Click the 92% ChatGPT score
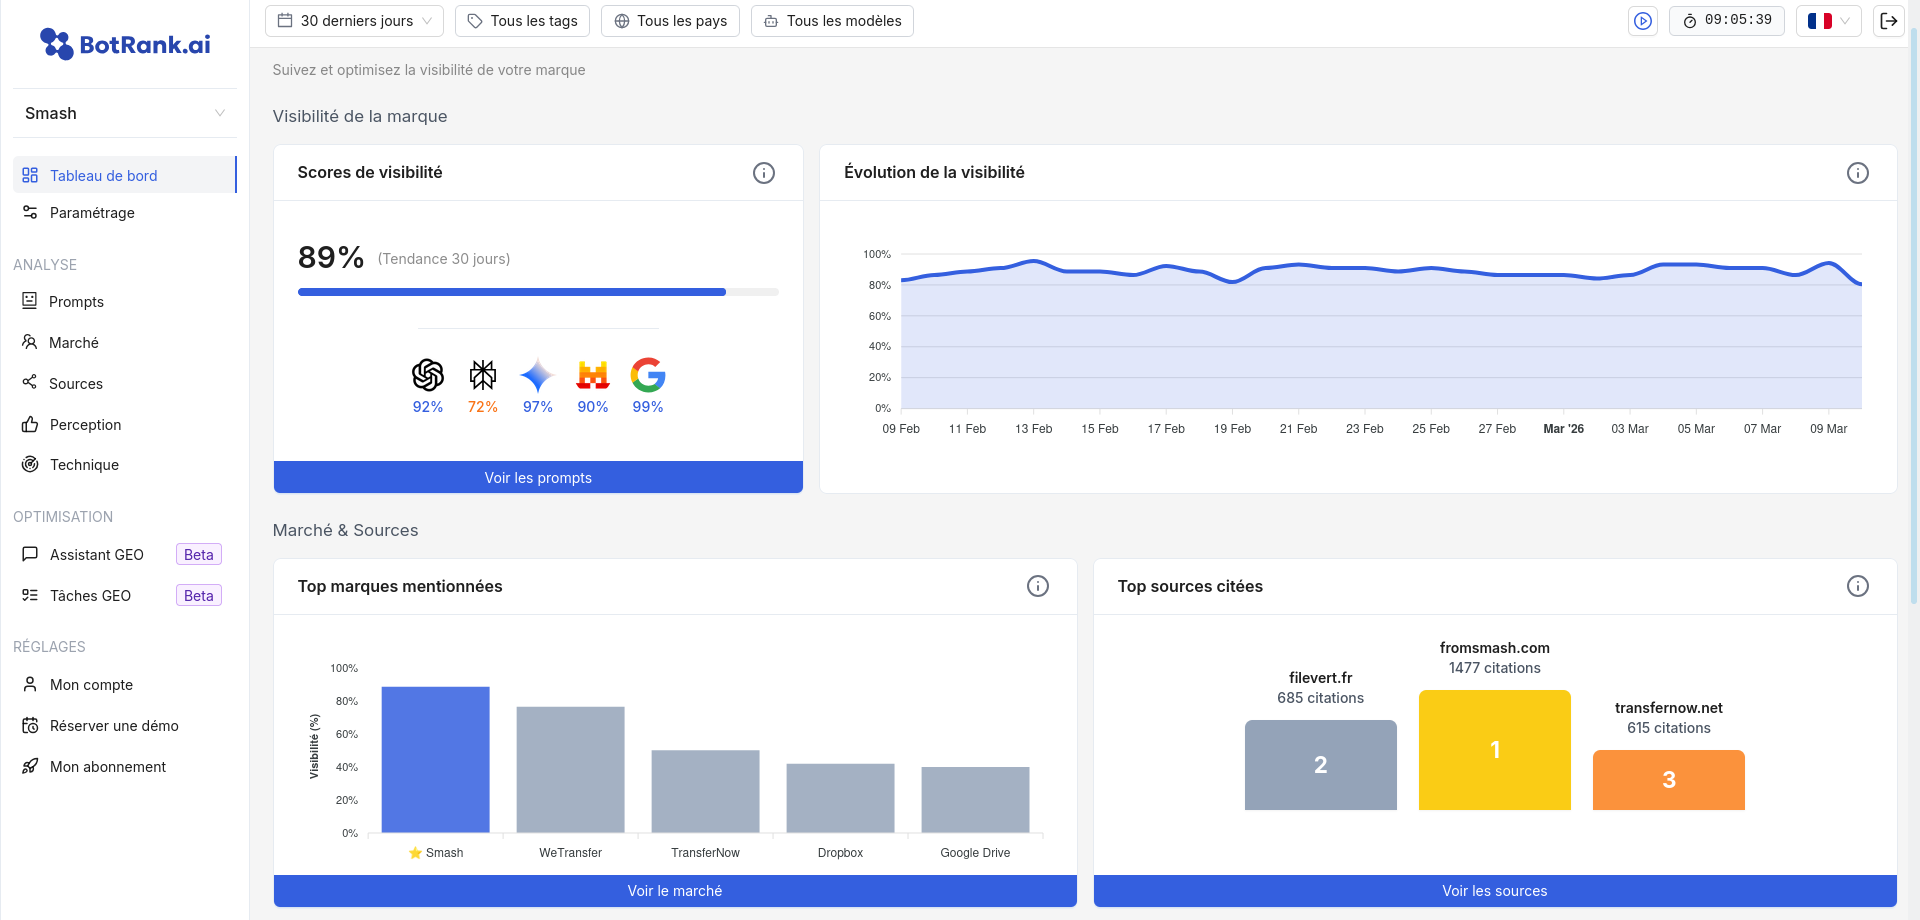This screenshot has height=920, width=1920. point(428,407)
